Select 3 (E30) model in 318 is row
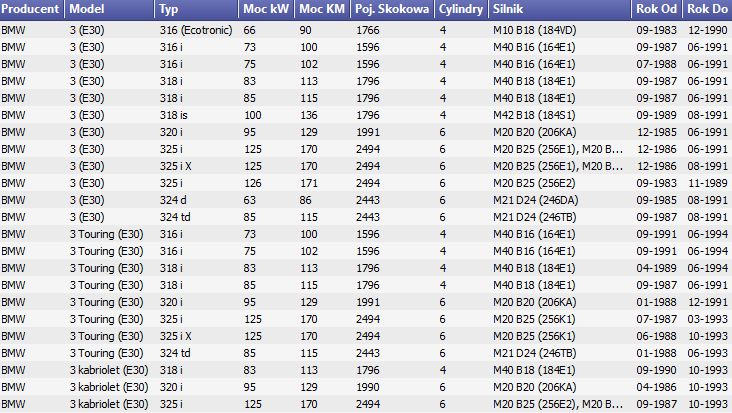Image resolution: width=732 pixels, height=413 pixels. pos(87,115)
